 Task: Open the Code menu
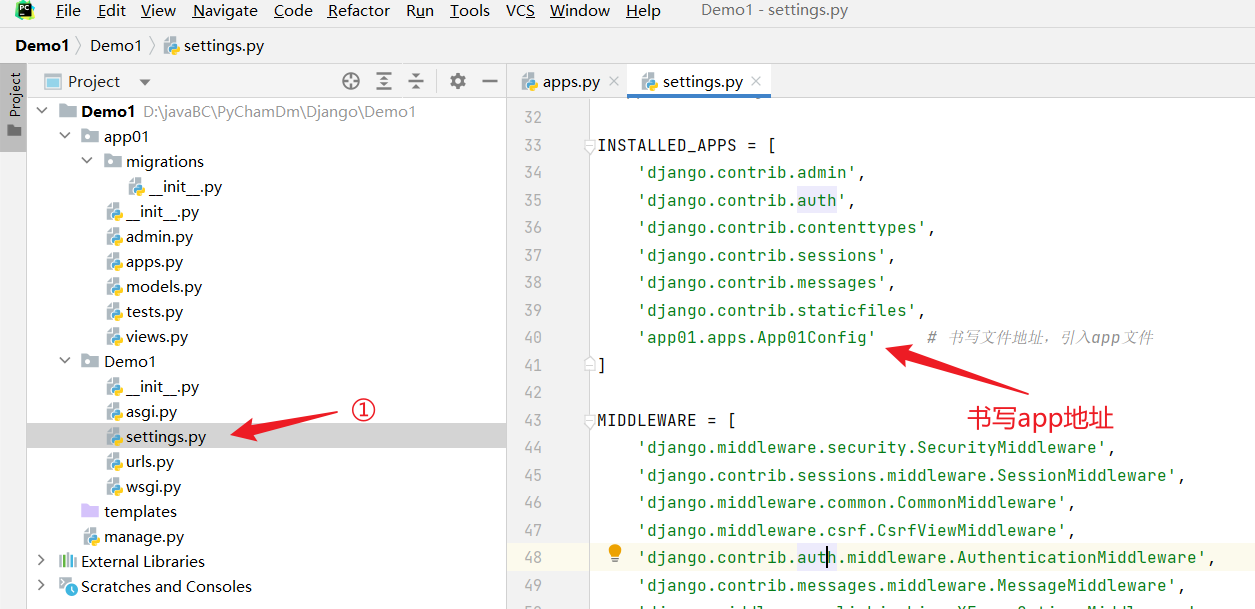point(293,11)
